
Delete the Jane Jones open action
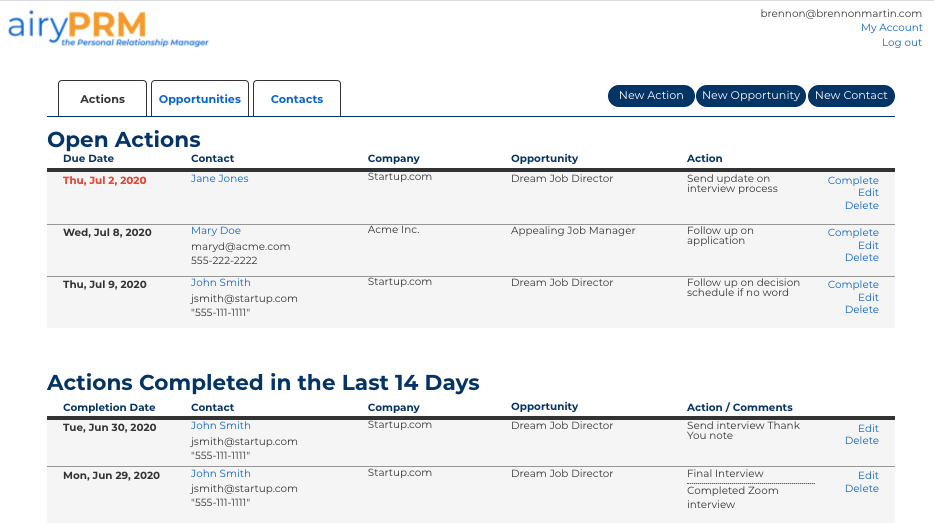[x=861, y=206]
